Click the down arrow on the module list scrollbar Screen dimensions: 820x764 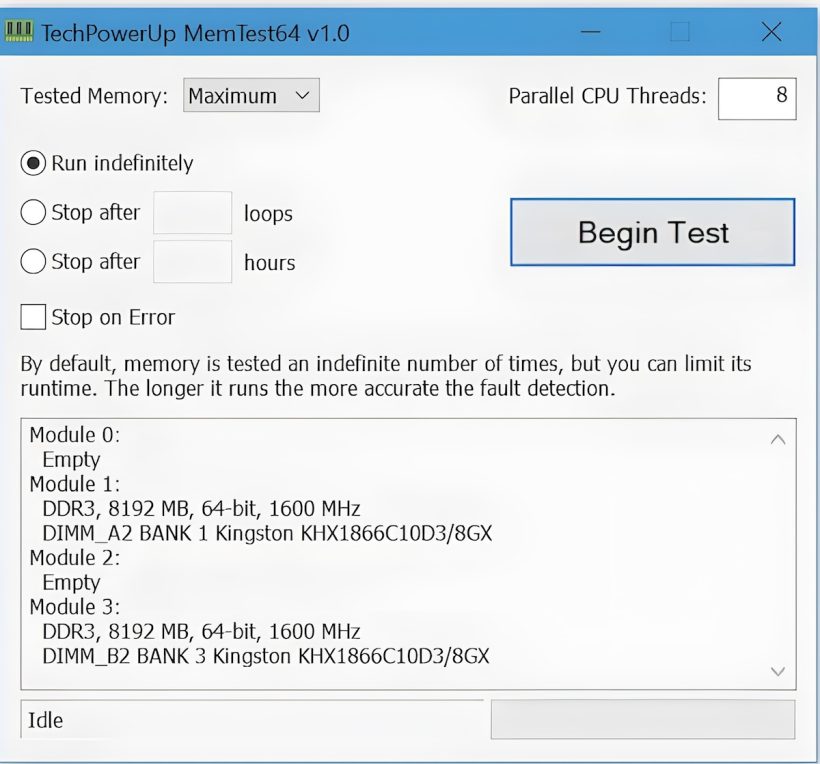click(779, 673)
